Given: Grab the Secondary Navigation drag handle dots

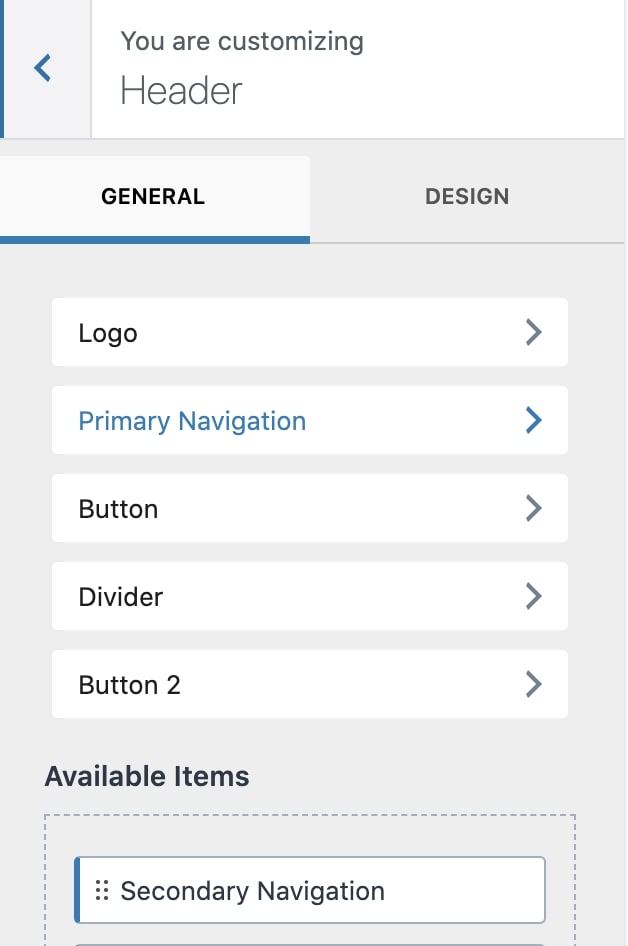Looking at the screenshot, I should pos(101,890).
